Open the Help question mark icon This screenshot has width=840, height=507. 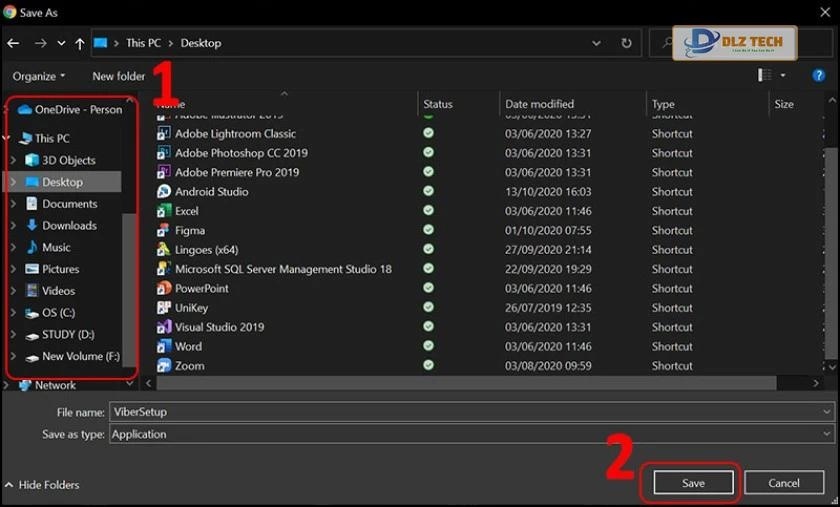click(818, 76)
